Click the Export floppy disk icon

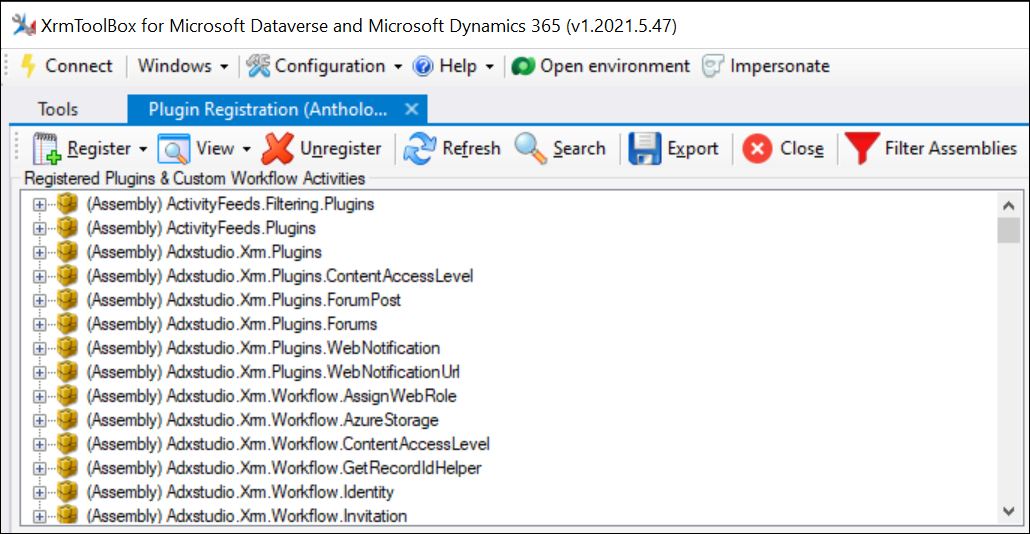pyautogui.click(x=644, y=149)
